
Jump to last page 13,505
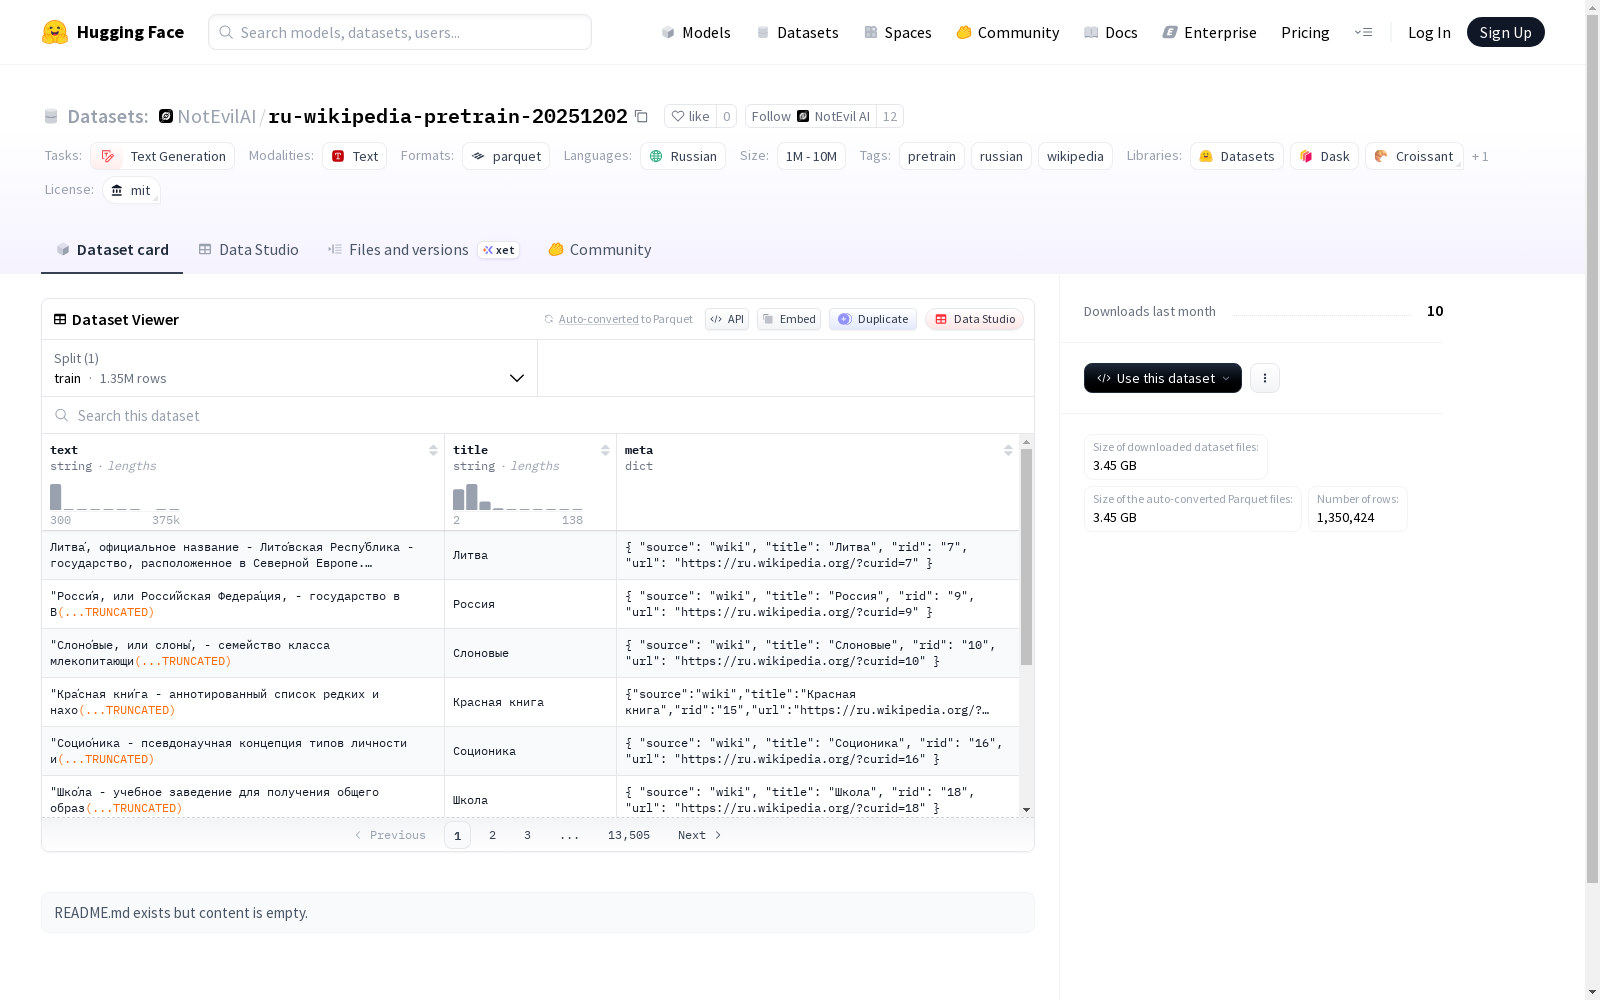point(629,835)
